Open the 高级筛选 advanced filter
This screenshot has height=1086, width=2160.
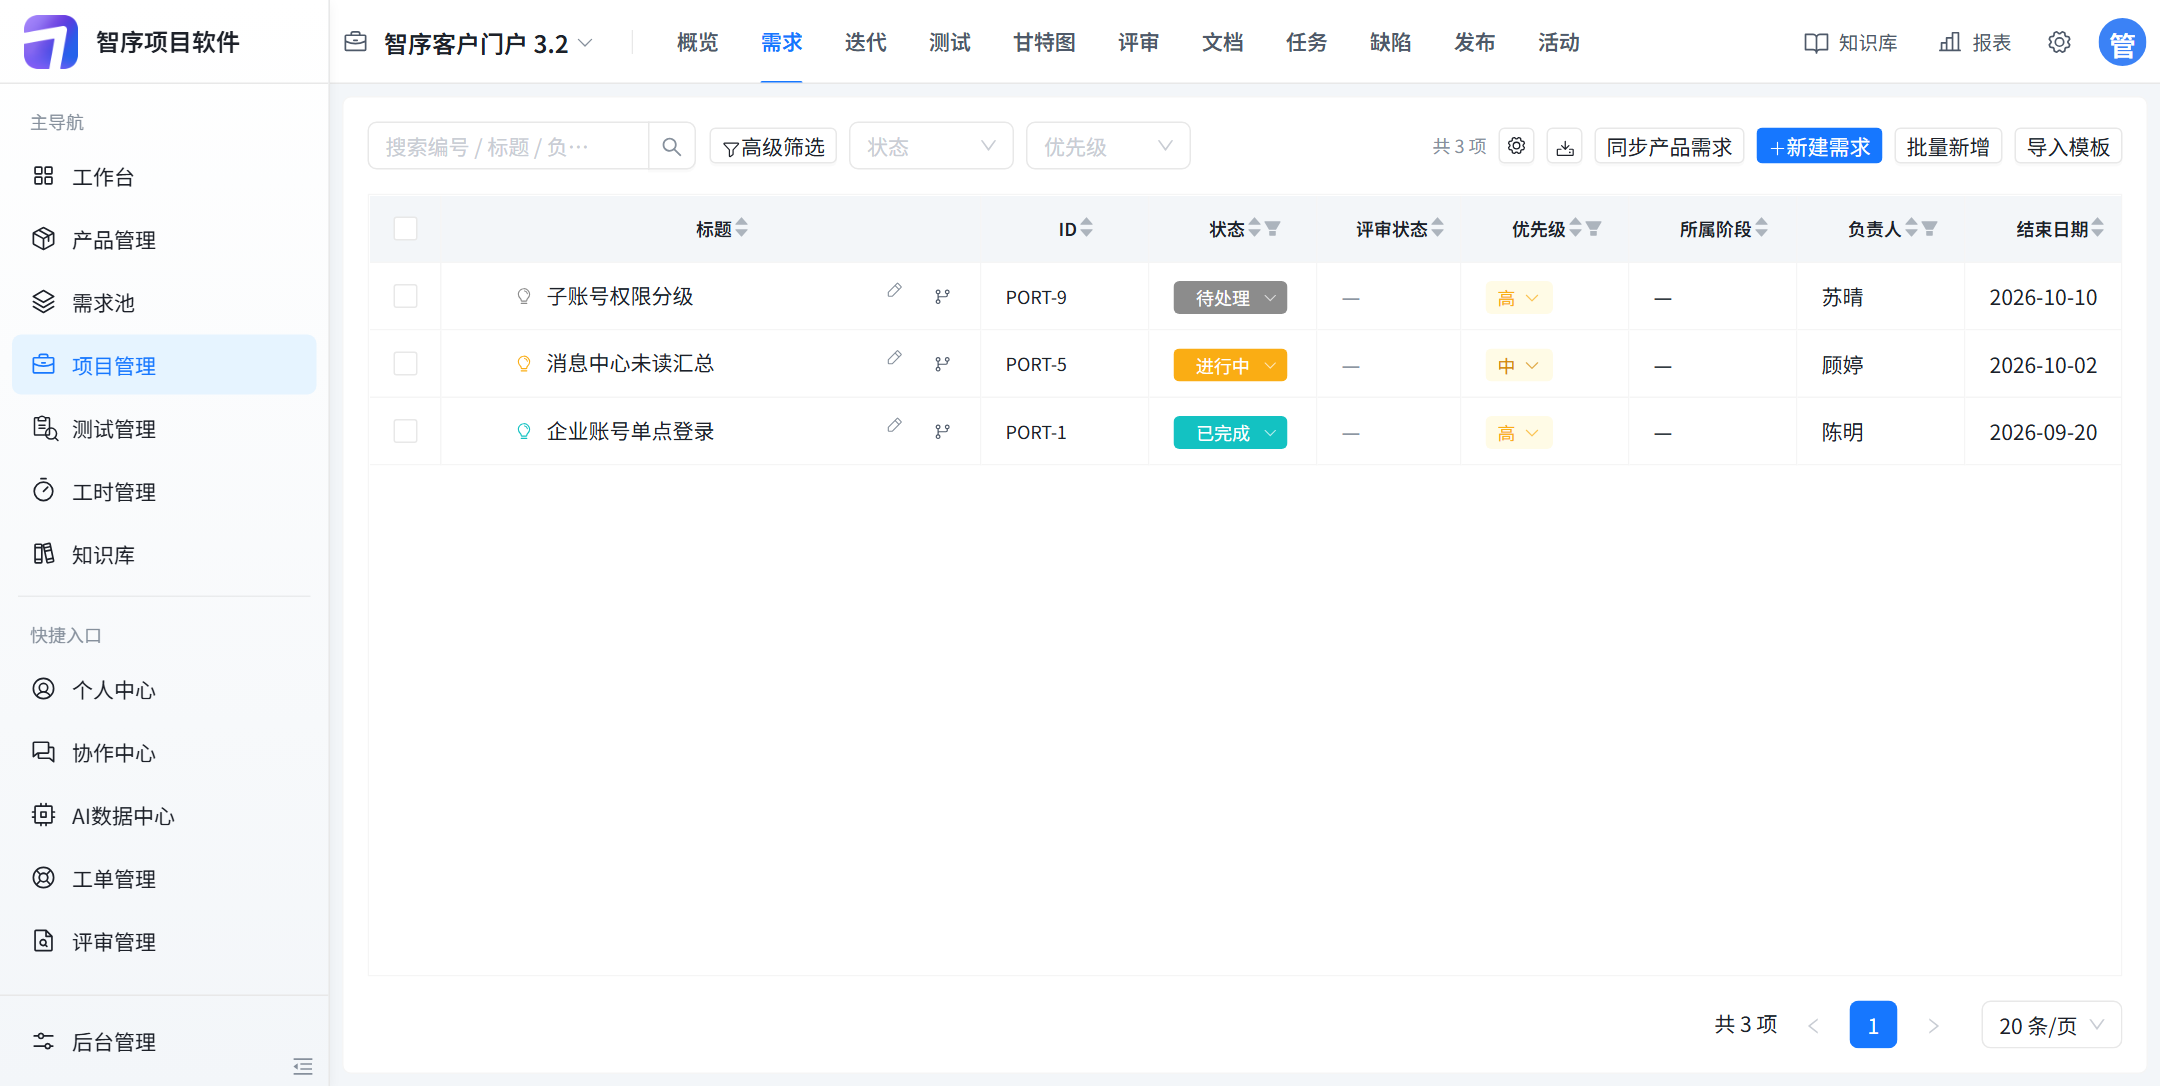(773, 147)
